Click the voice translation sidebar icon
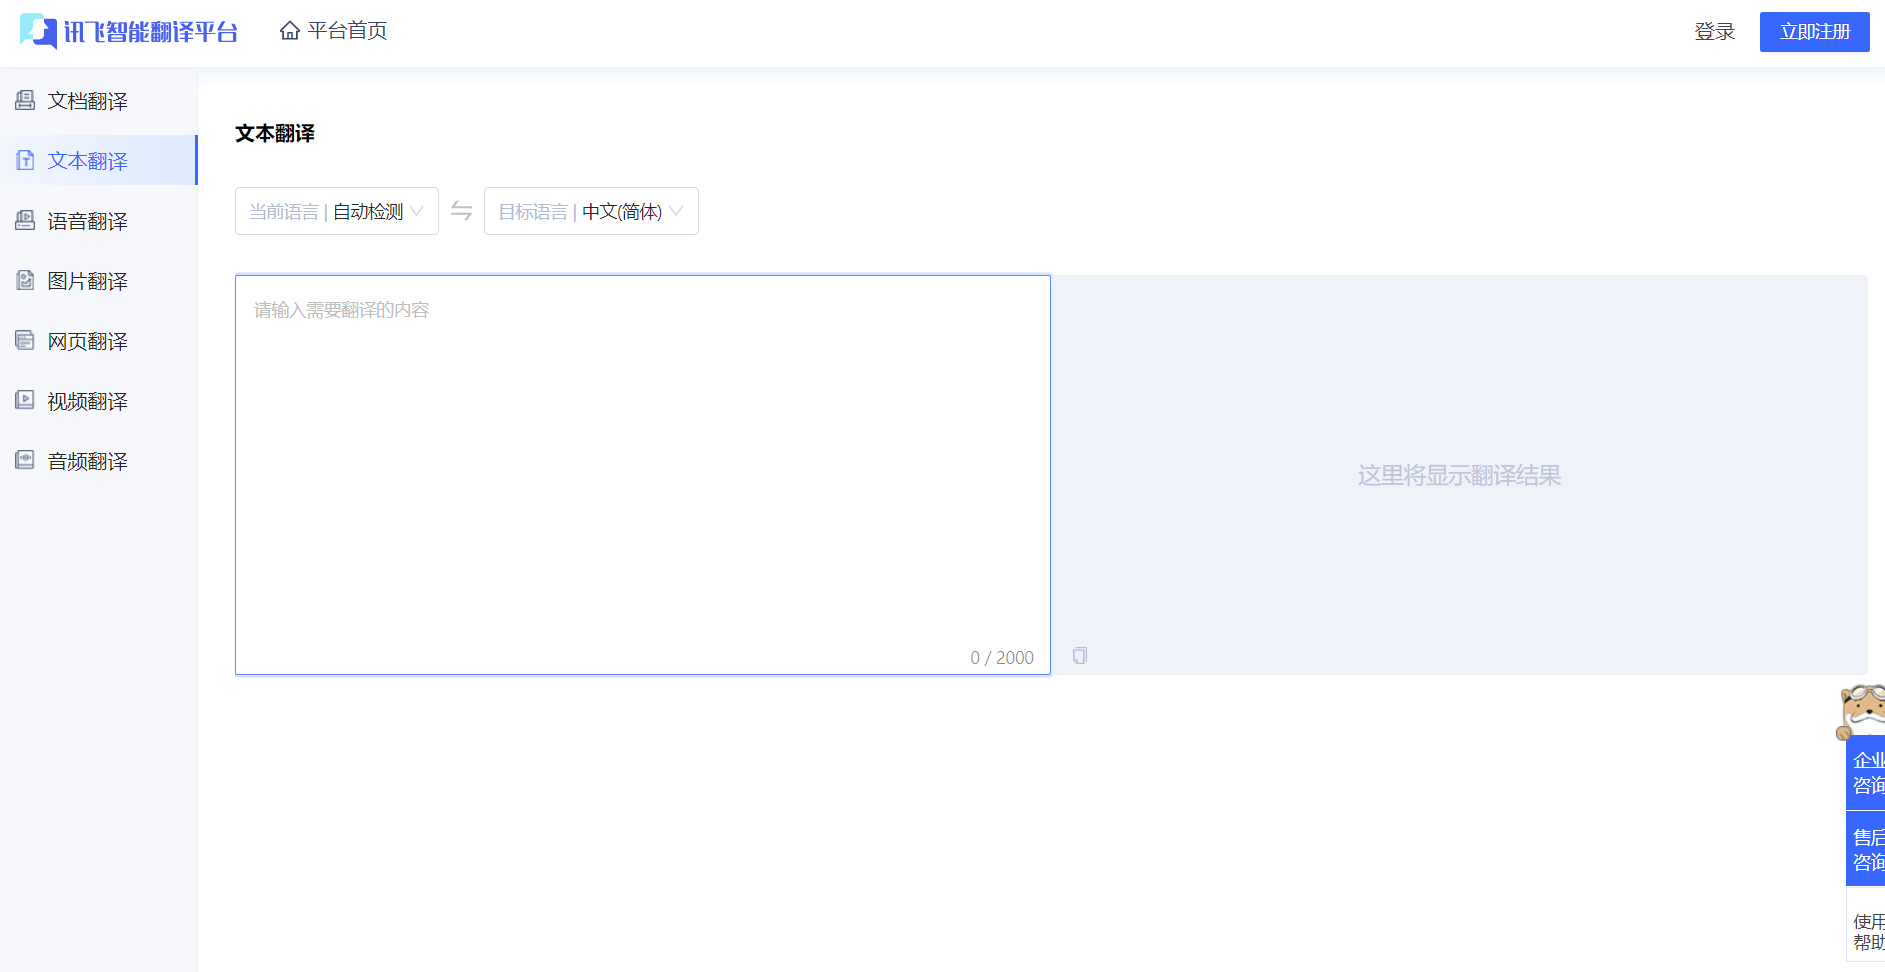 (25, 220)
